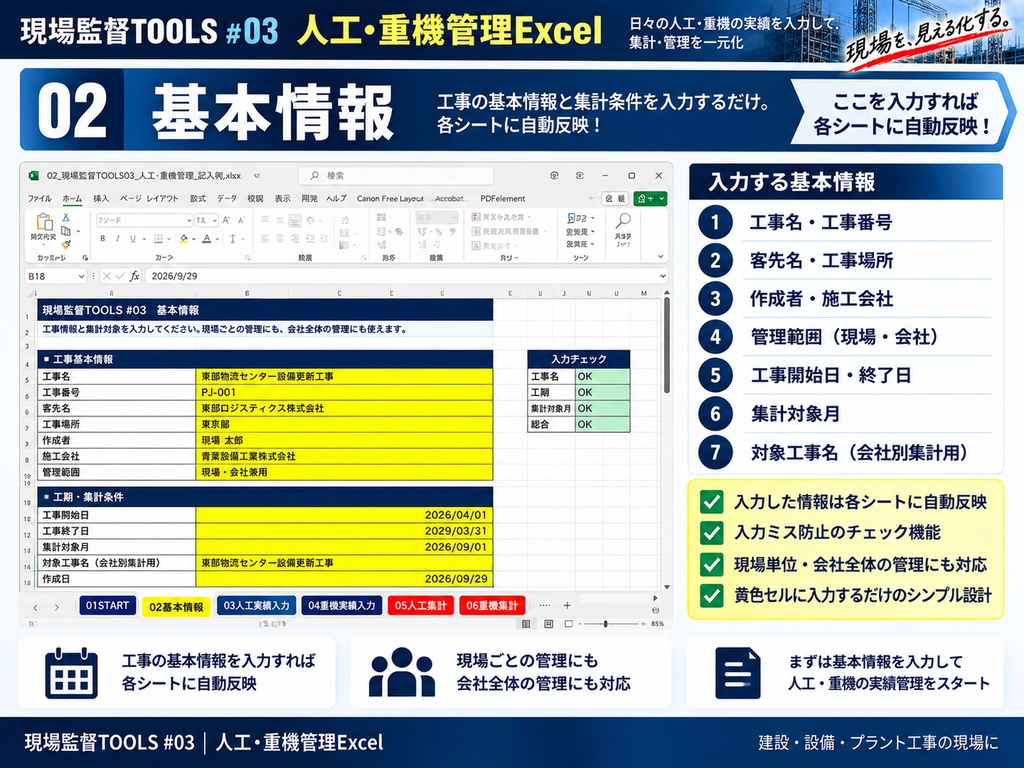Click the next sheet navigation arrow
This screenshot has width=1024, height=768.
point(57,607)
